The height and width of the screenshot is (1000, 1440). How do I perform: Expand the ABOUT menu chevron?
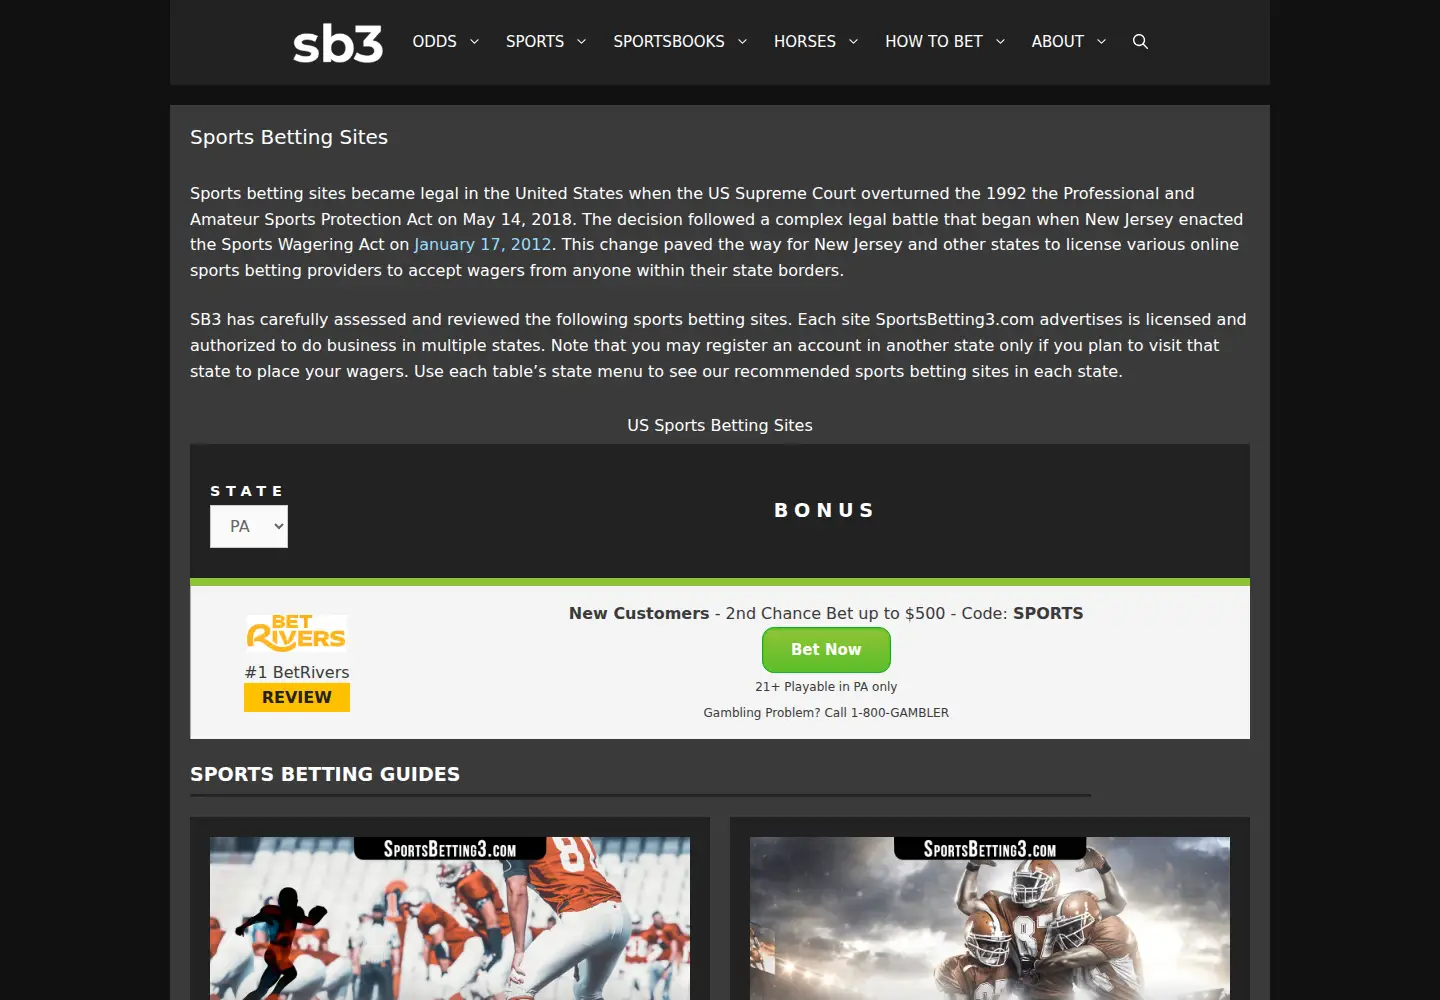[1101, 42]
